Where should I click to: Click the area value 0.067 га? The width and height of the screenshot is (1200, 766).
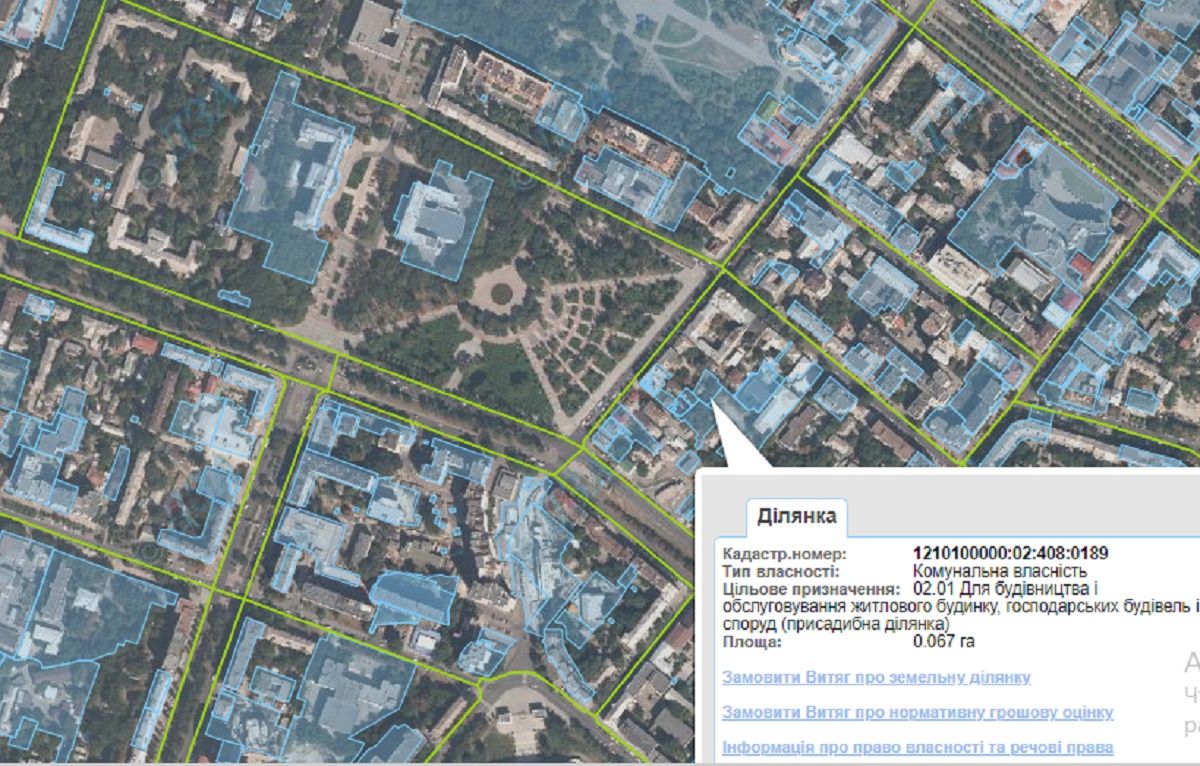tap(943, 640)
